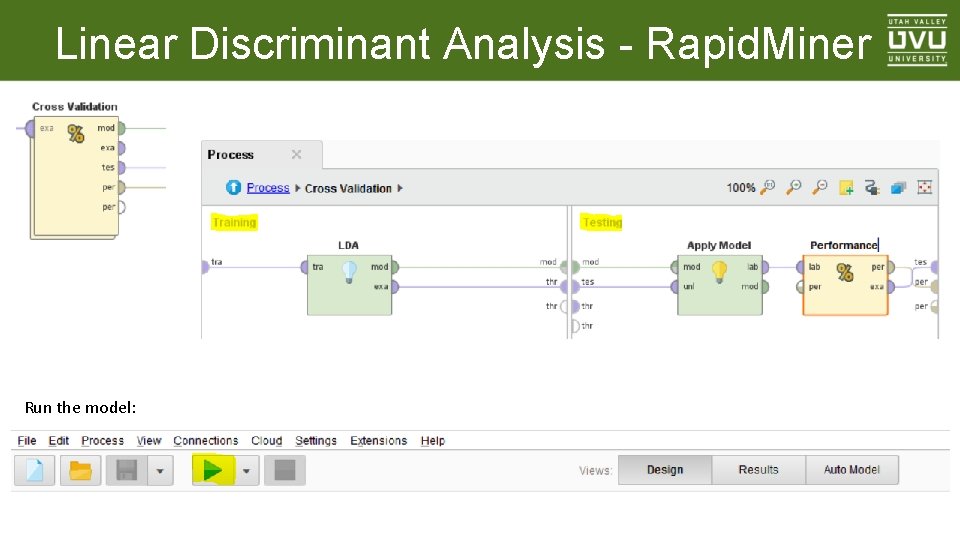Click Cross Validation exa input port
This screenshot has height=540, width=960.
coord(30,129)
